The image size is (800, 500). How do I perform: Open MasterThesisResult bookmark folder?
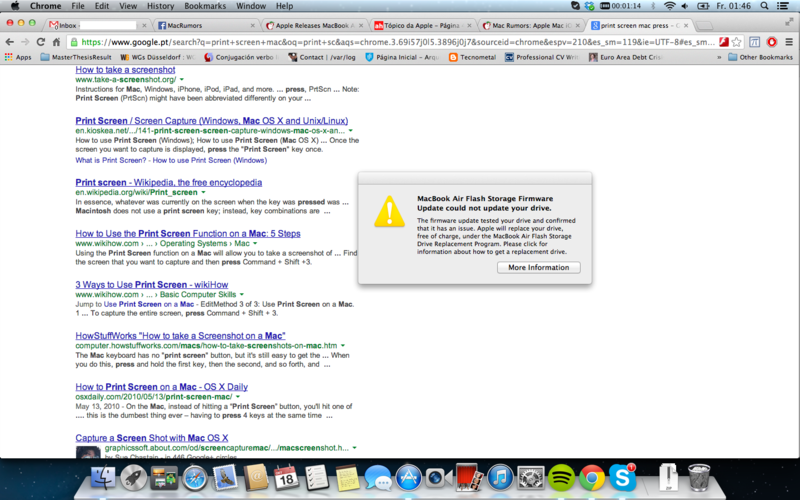pyautogui.click(x=76, y=57)
